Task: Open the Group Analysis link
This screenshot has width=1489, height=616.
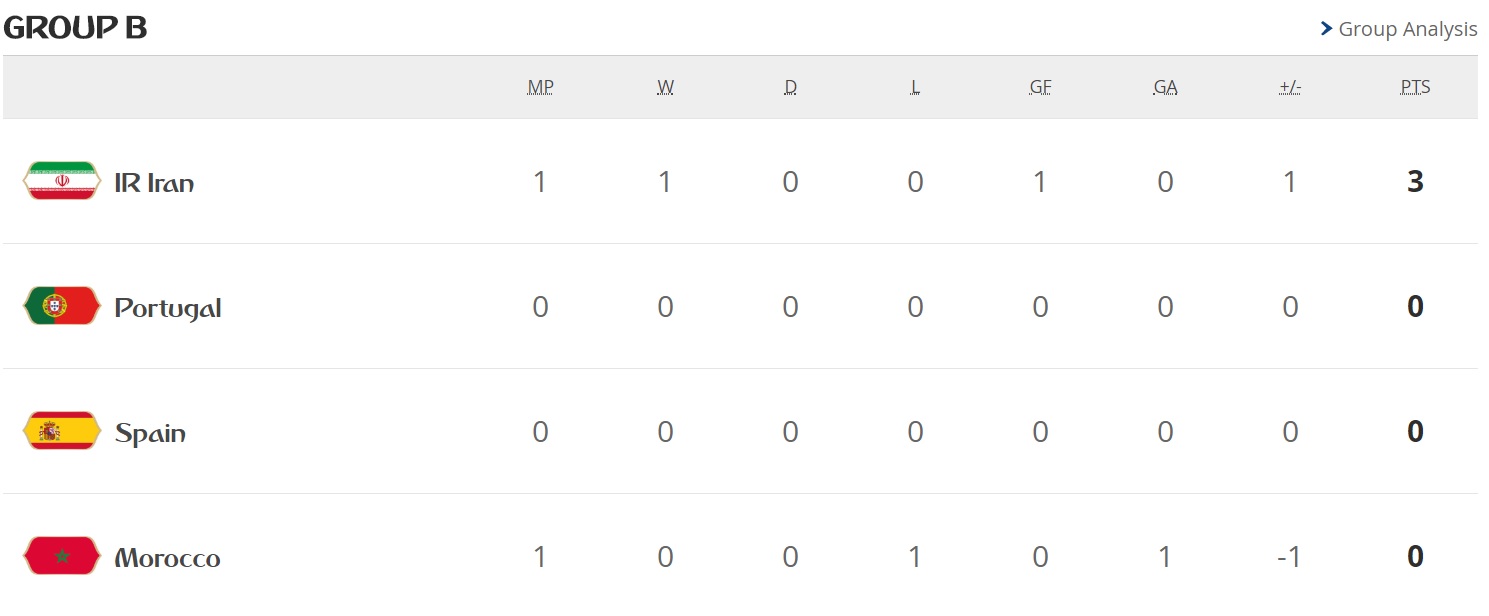Action: coord(1407,29)
